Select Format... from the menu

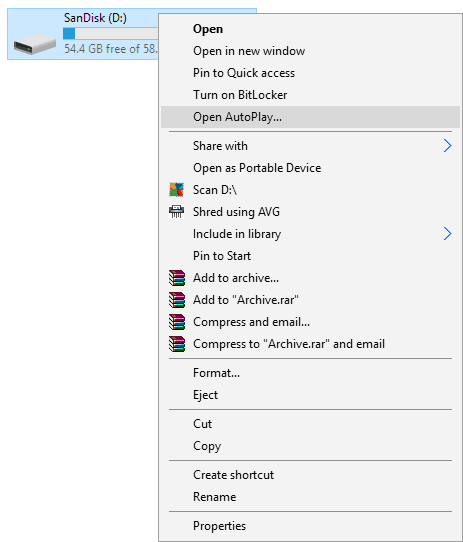click(311, 373)
